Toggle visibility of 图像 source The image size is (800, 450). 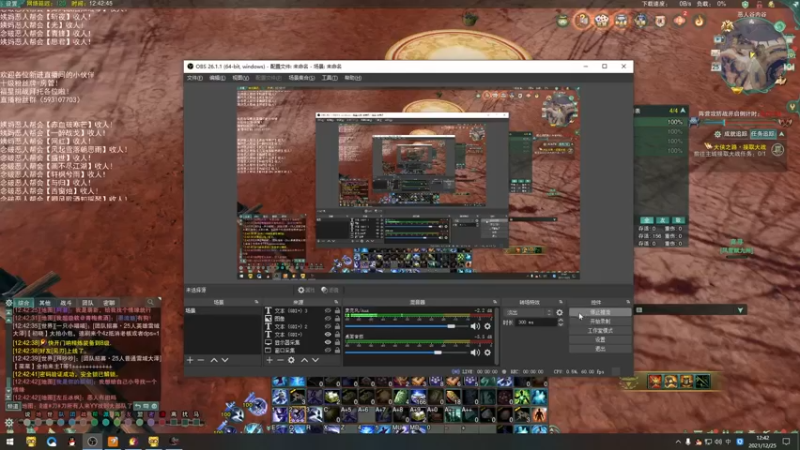click(x=328, y=318)
